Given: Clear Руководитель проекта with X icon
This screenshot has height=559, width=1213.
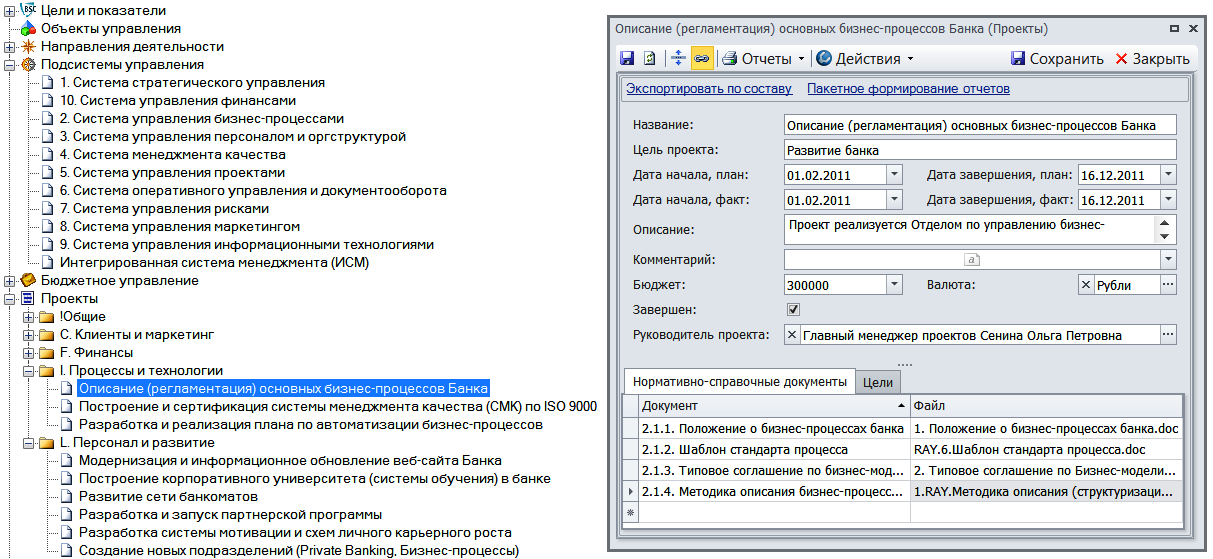Looking at the screenshot, I should (792, 335).
